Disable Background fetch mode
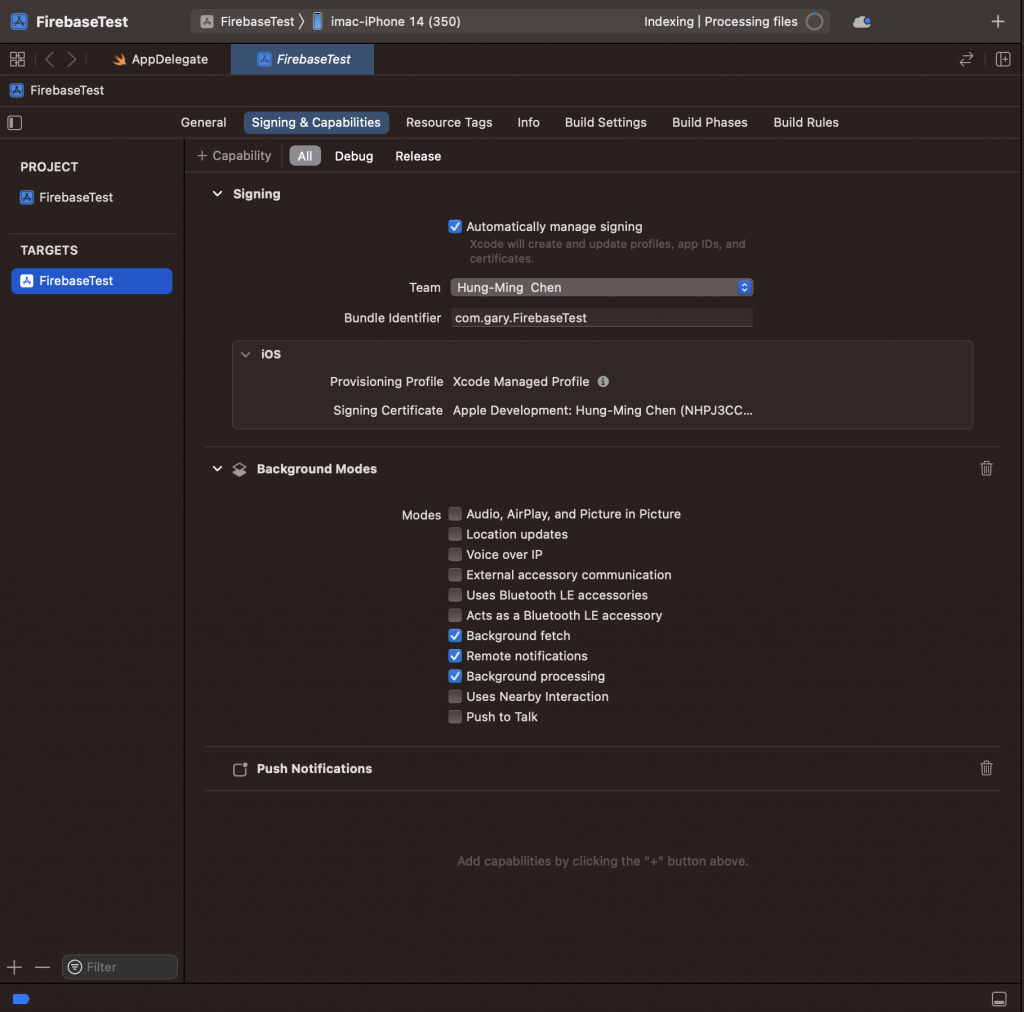 (455, 635)
